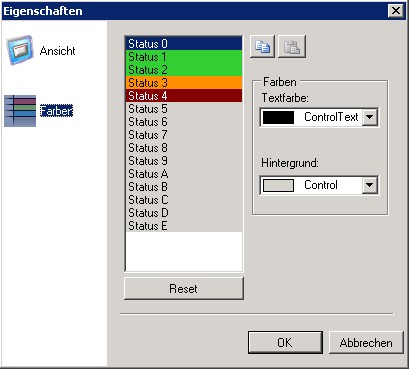Choose Status A from the list

pyautogui.click(x=184, y=174)
